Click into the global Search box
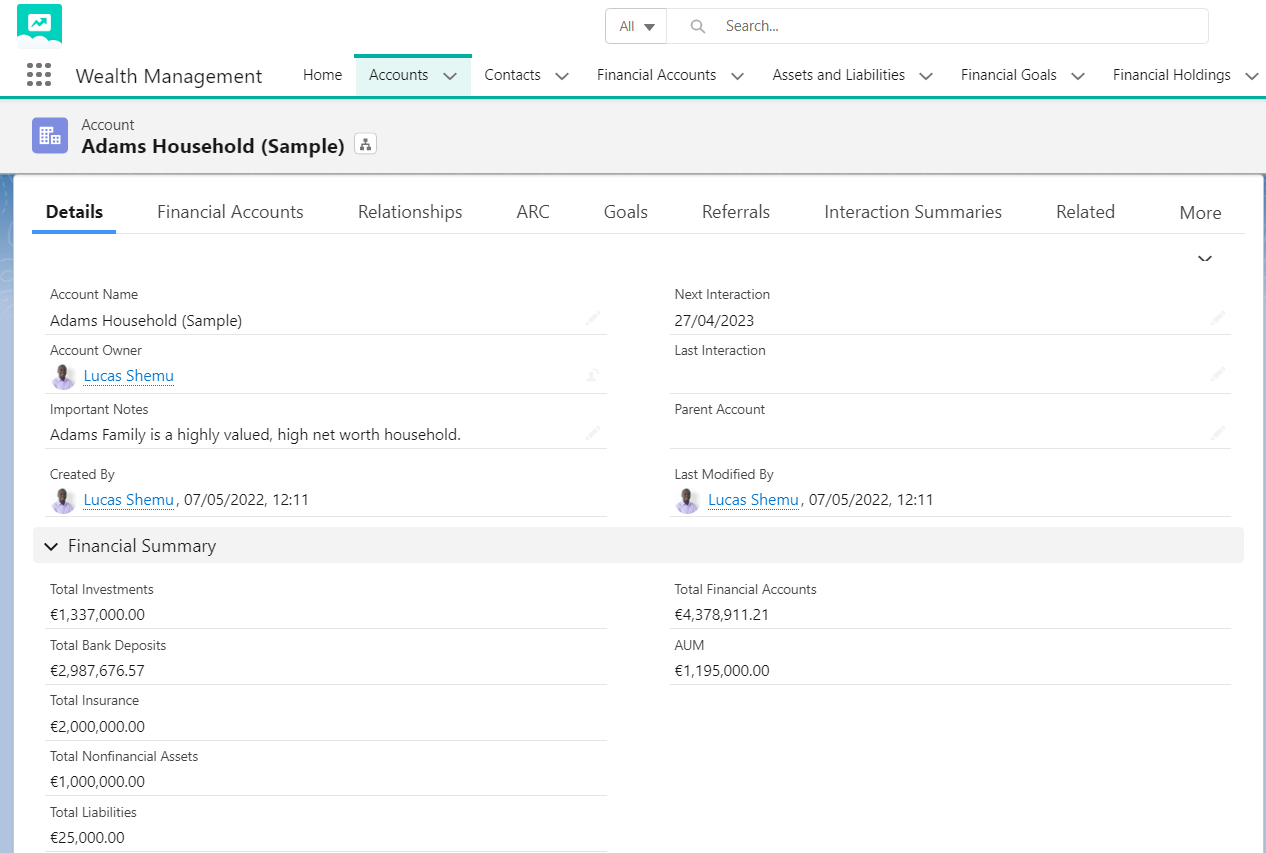Viewport: 1266px width, 853px height. tap(938, 26)
